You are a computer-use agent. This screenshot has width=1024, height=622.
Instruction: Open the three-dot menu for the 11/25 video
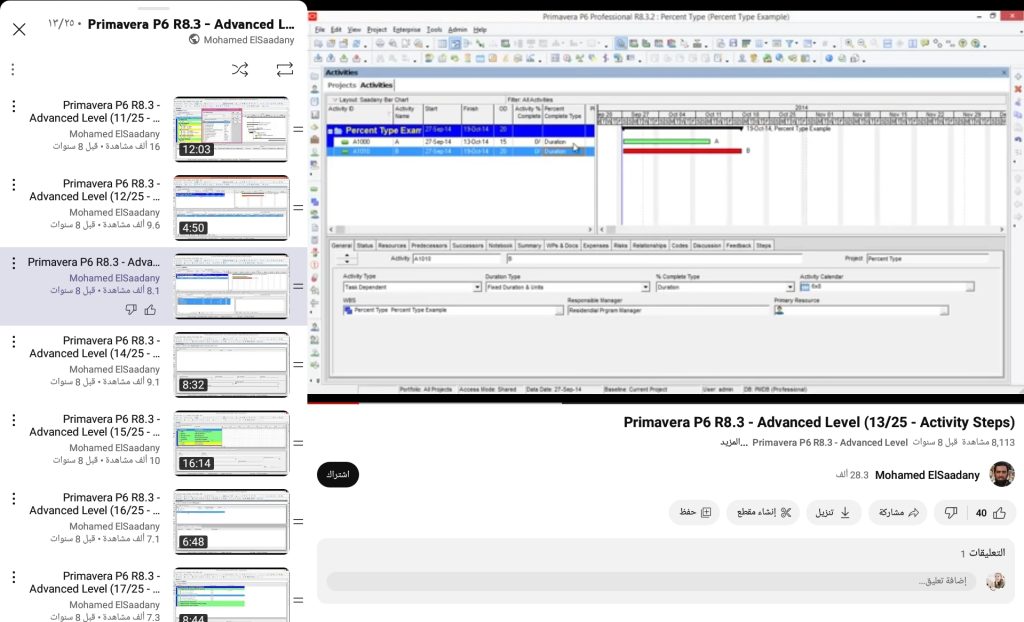[13, 106]
